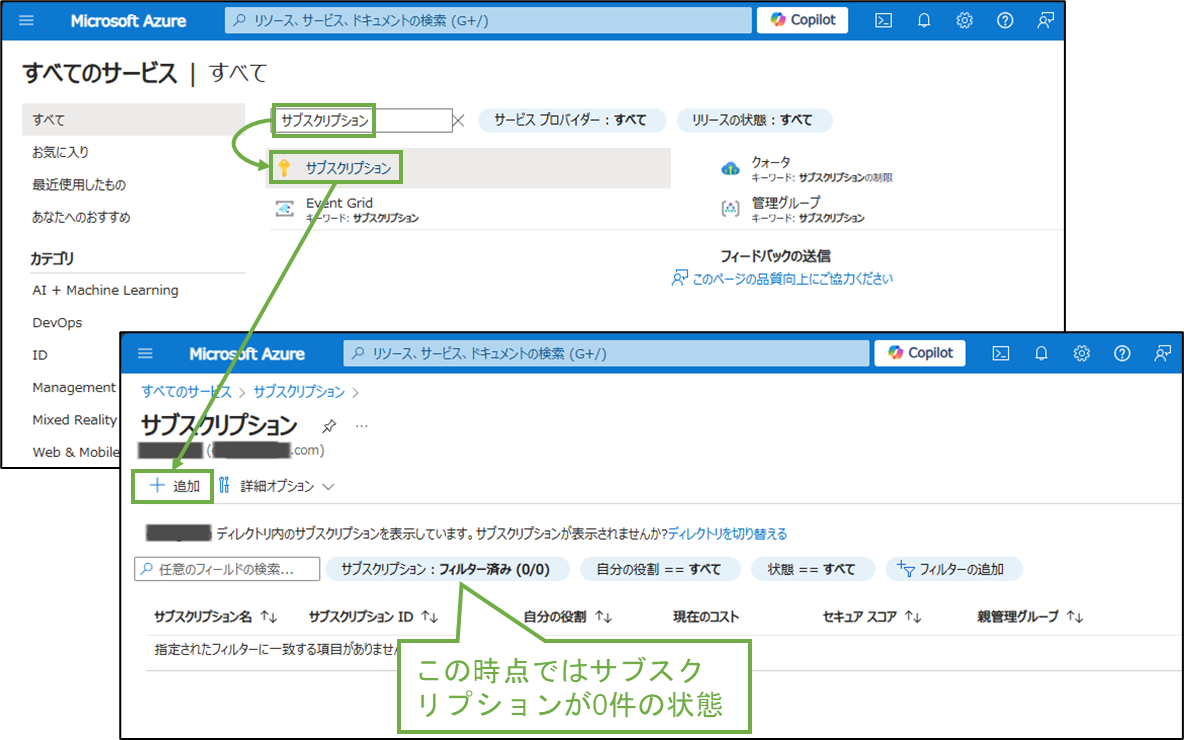Viewport: 1184px width, 740px height.
Task: Select すべて in left sidebar
Action: click(134, 119)
